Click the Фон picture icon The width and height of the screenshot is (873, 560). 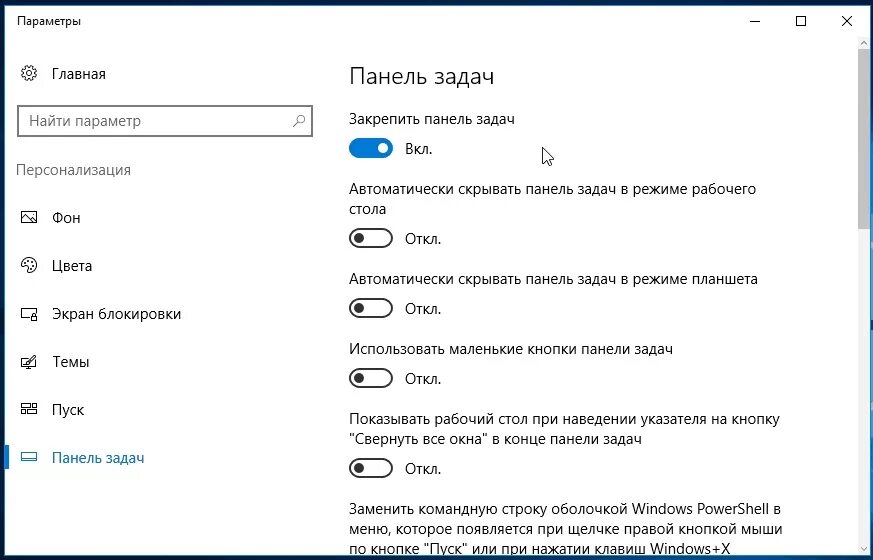tap(29, 217)
